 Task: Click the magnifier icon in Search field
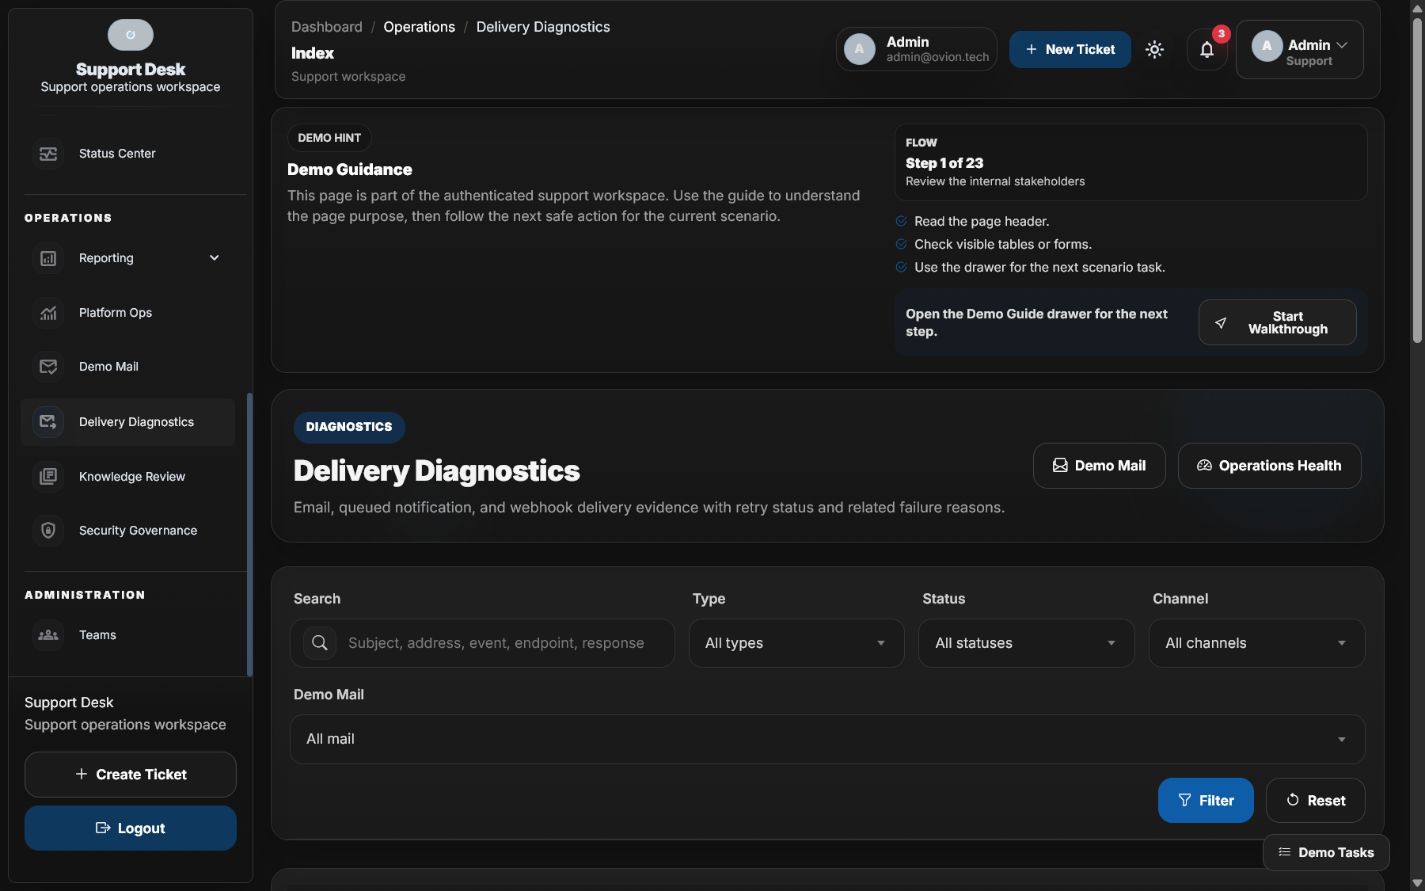(x=320, y=643)
